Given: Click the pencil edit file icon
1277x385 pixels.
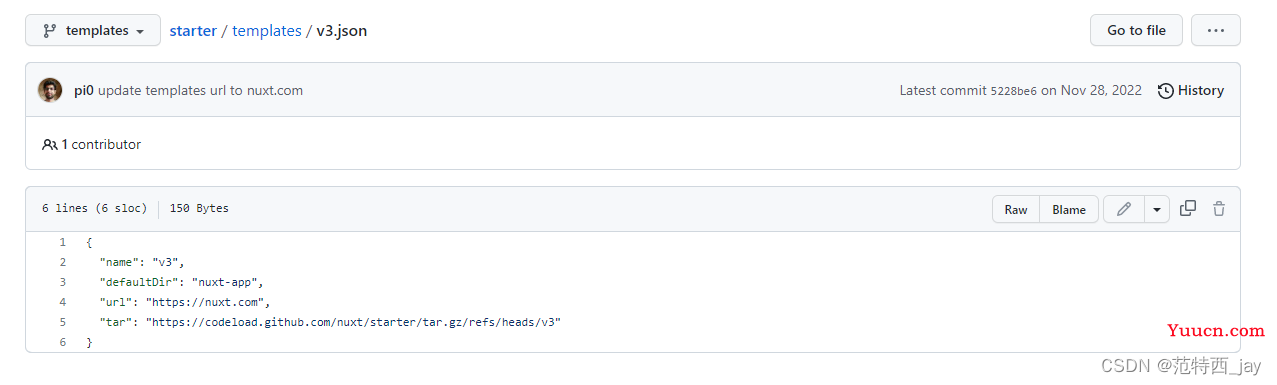Looking at the screenshot, I should (1124, 209).
